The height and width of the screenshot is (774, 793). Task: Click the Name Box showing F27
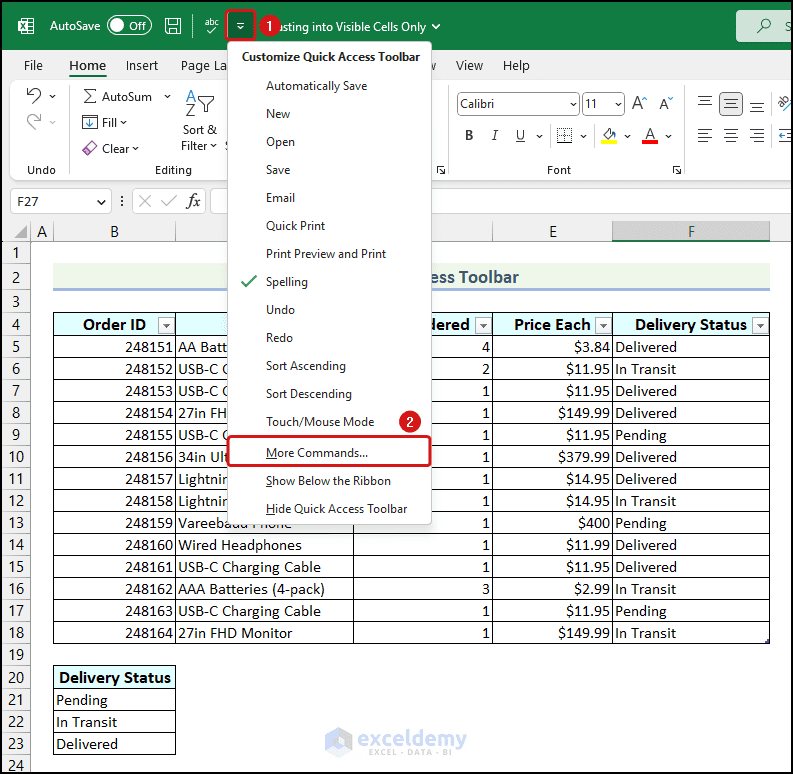coord(61,202)
